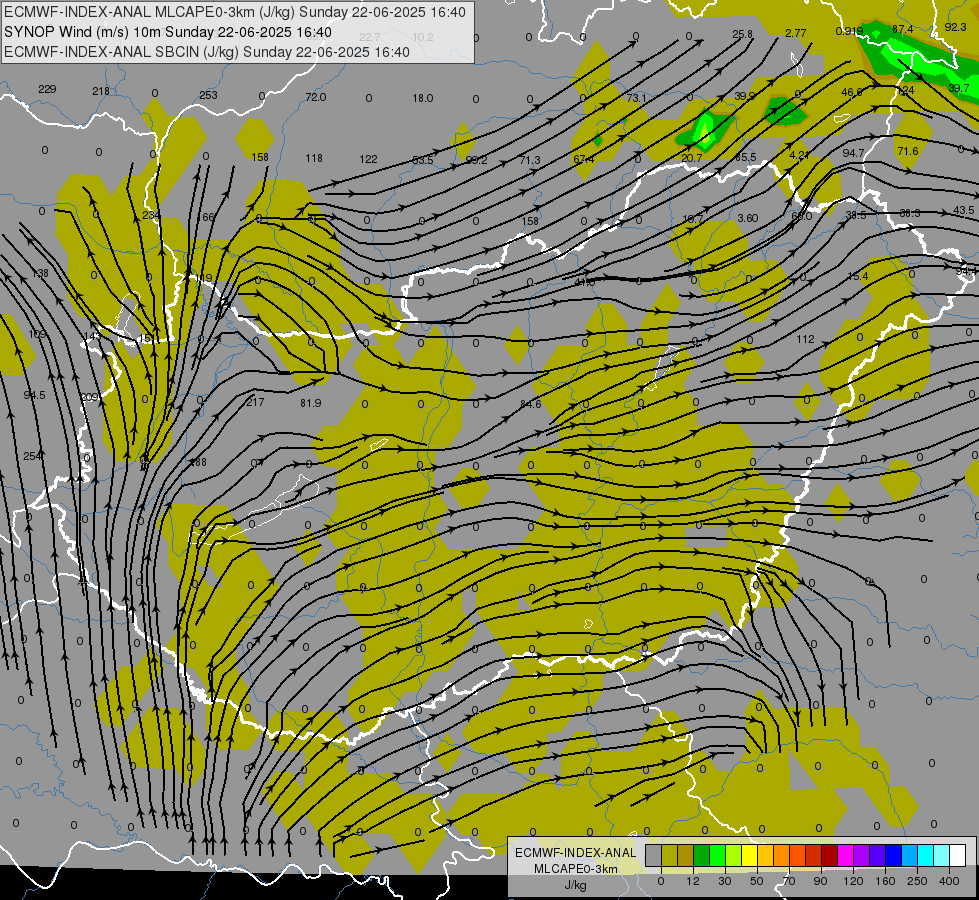The width and height of the screenshot is (979, 900).
Task: Click the legend scale label 50
Action: click(x=757, y=881)
